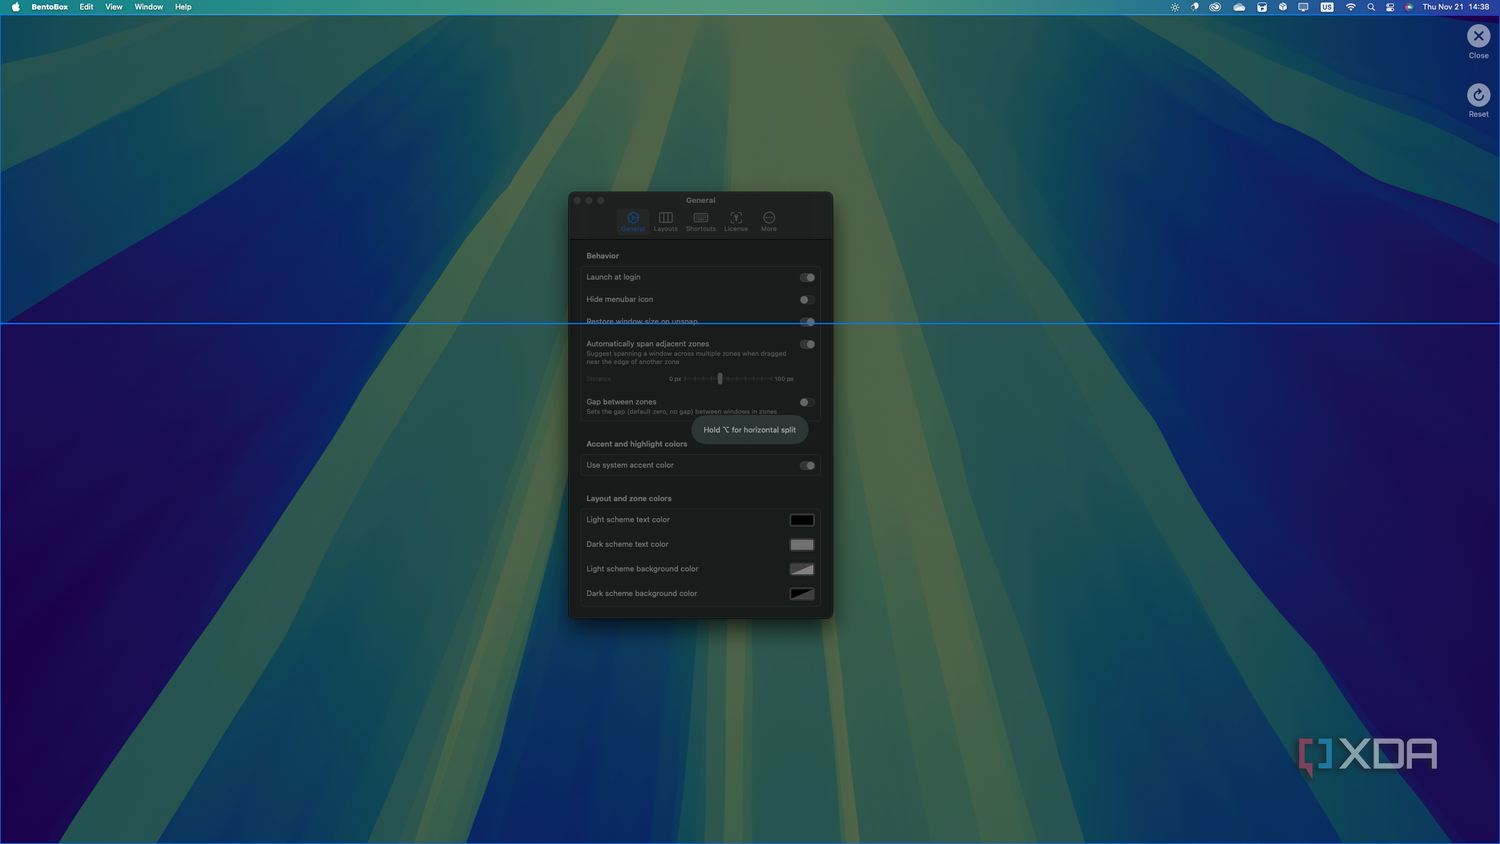Viewport: 1500px width, 844px height.
Task: Pick the Light scheme text color swatch
Action: 802,520
